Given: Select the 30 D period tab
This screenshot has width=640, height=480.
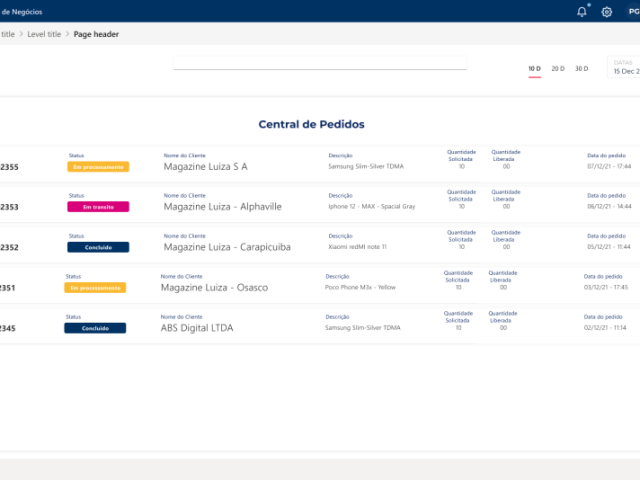Looking at the screenshot, I should [582, 69].
